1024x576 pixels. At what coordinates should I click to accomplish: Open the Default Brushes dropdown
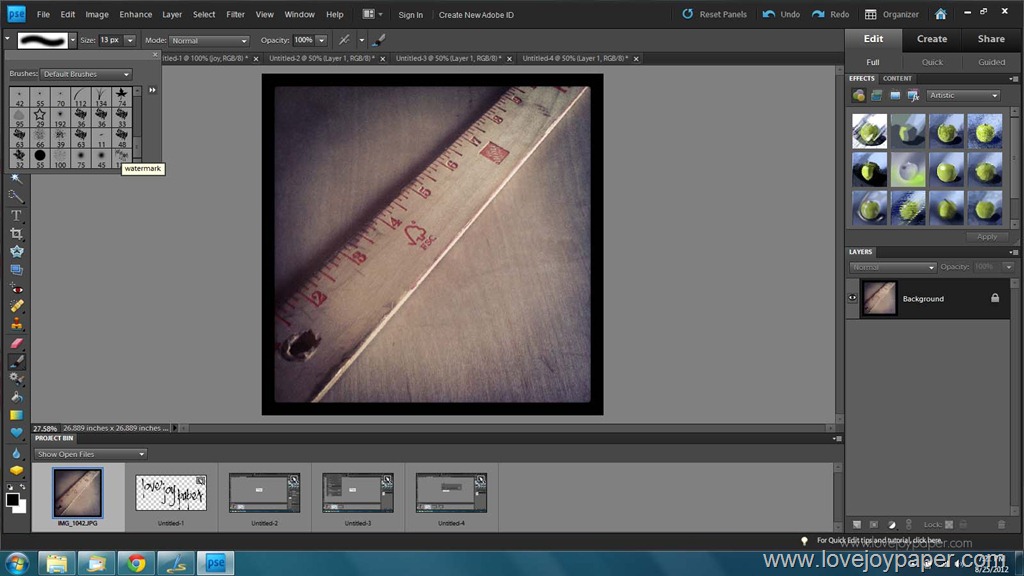point(86,74)
